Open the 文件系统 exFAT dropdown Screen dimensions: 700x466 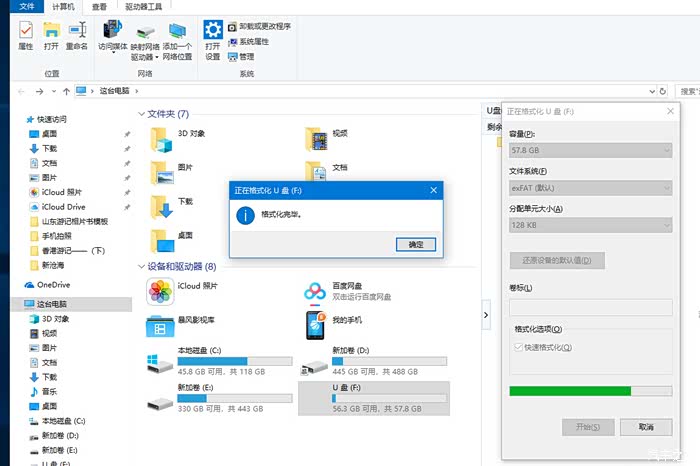tap(590, 187)
